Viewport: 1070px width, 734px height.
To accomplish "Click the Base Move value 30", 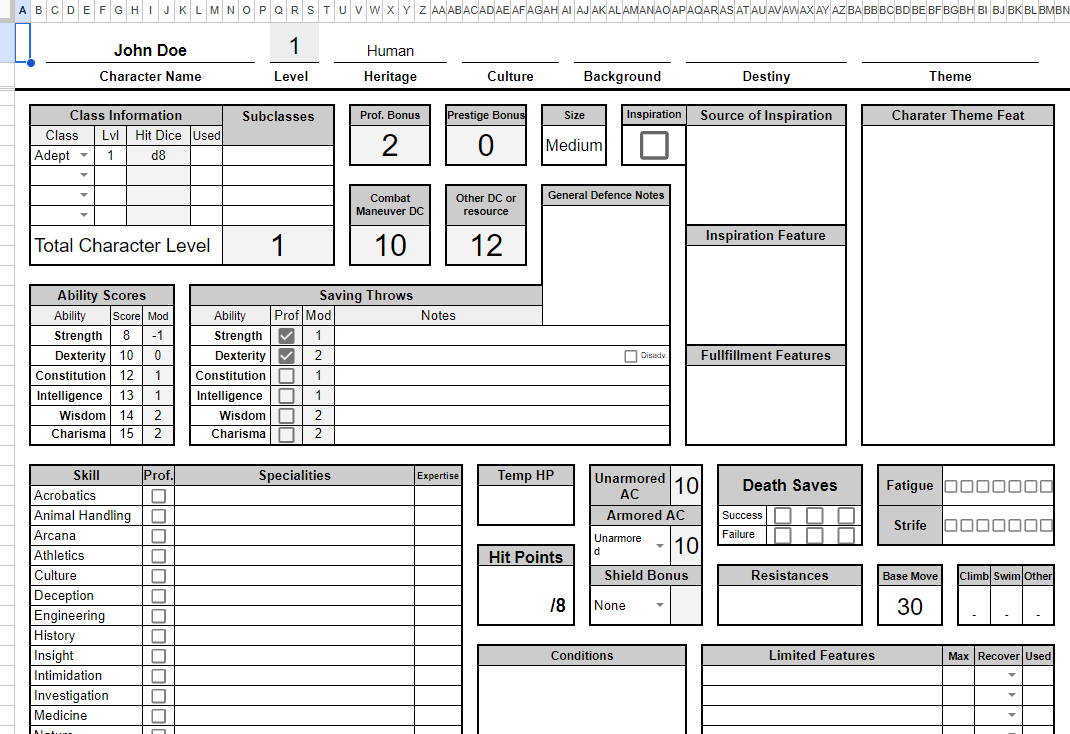I will (910, 606).
